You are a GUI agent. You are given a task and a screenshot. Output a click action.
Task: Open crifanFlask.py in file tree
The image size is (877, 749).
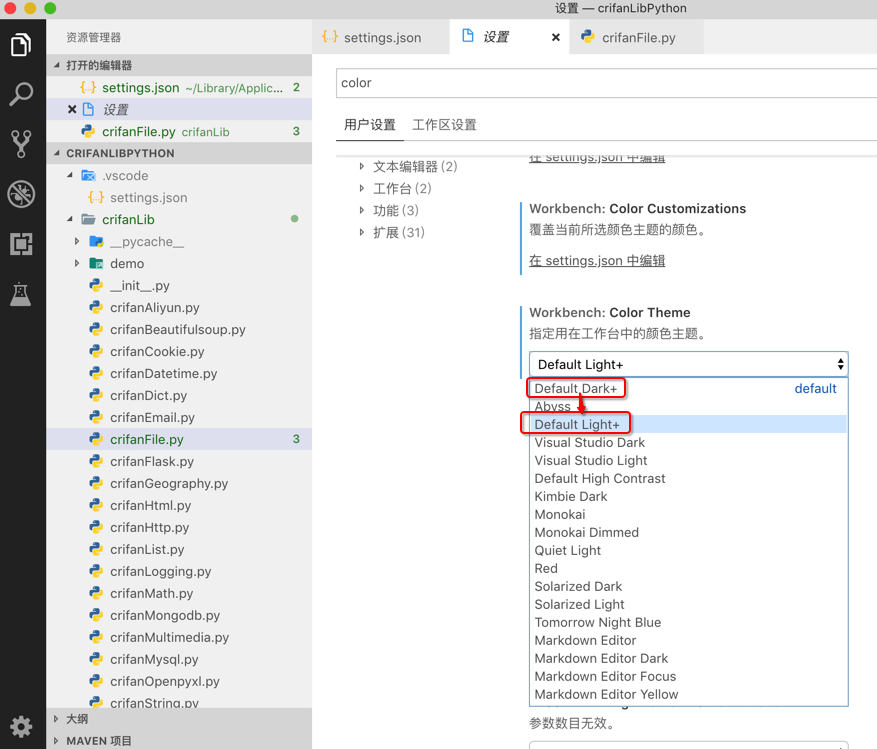click(x=179, y=461)
